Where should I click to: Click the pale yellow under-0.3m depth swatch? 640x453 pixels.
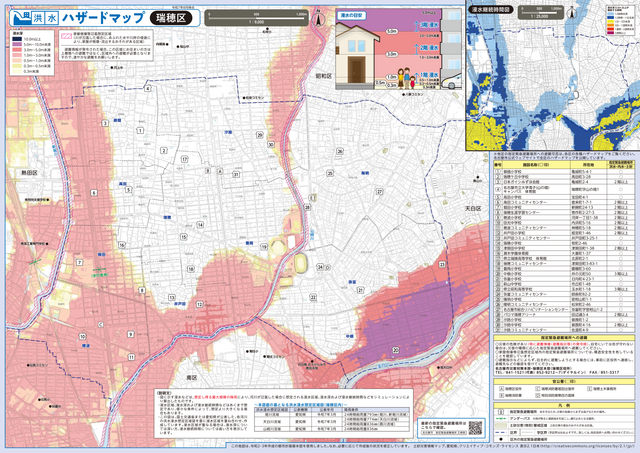[x=17, y=71]
